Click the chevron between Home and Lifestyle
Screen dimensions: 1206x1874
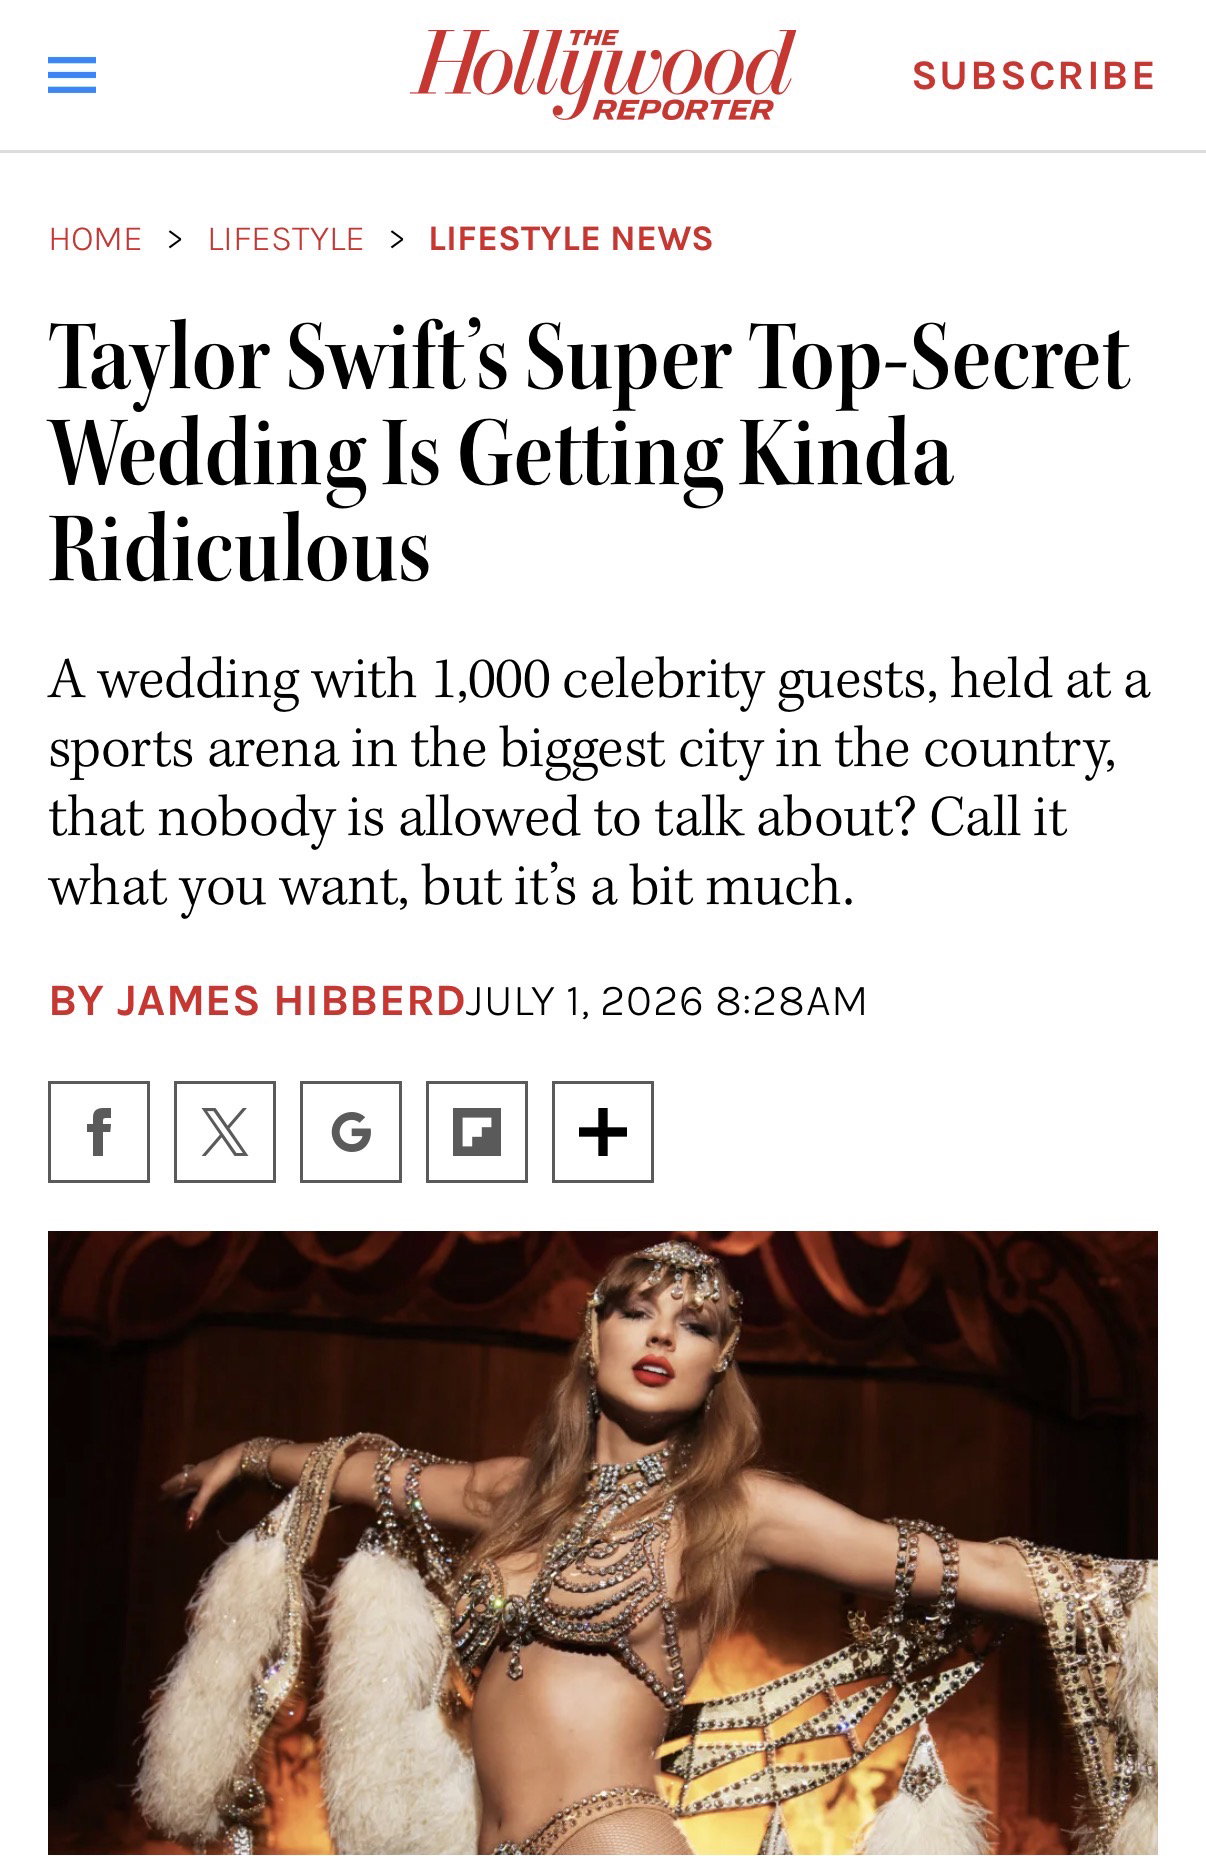pos(175,239)
